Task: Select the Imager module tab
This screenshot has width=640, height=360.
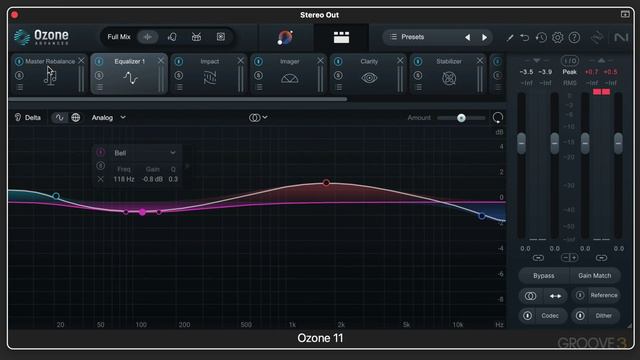Action: pyautogui.click(x=289, y=74)
